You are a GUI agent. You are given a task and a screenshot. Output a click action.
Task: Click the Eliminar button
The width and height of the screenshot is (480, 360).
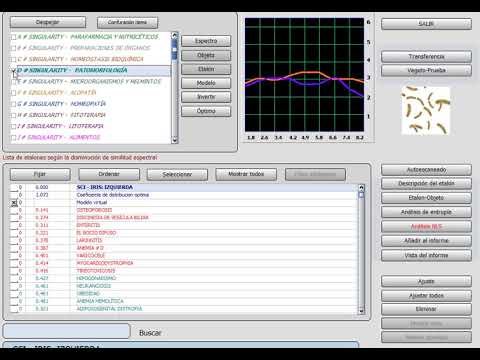(426, 309)
